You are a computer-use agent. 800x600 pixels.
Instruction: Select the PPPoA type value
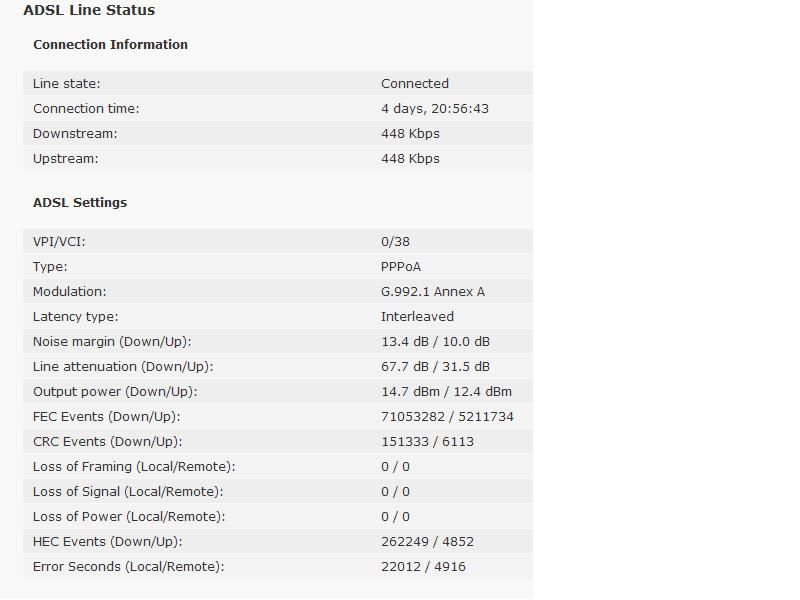coord(401,267)
